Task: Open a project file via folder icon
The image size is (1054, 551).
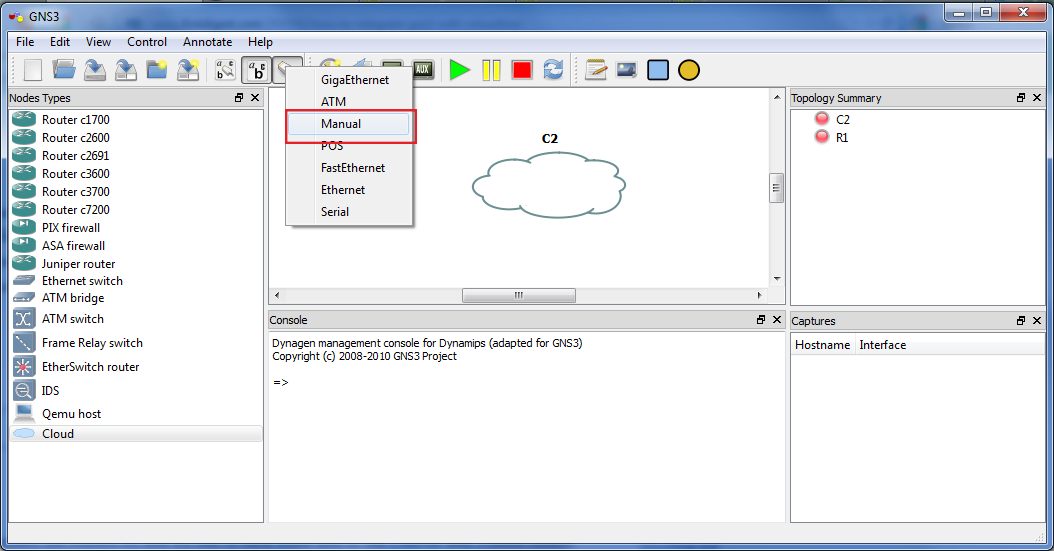Action: click(64, 70)
